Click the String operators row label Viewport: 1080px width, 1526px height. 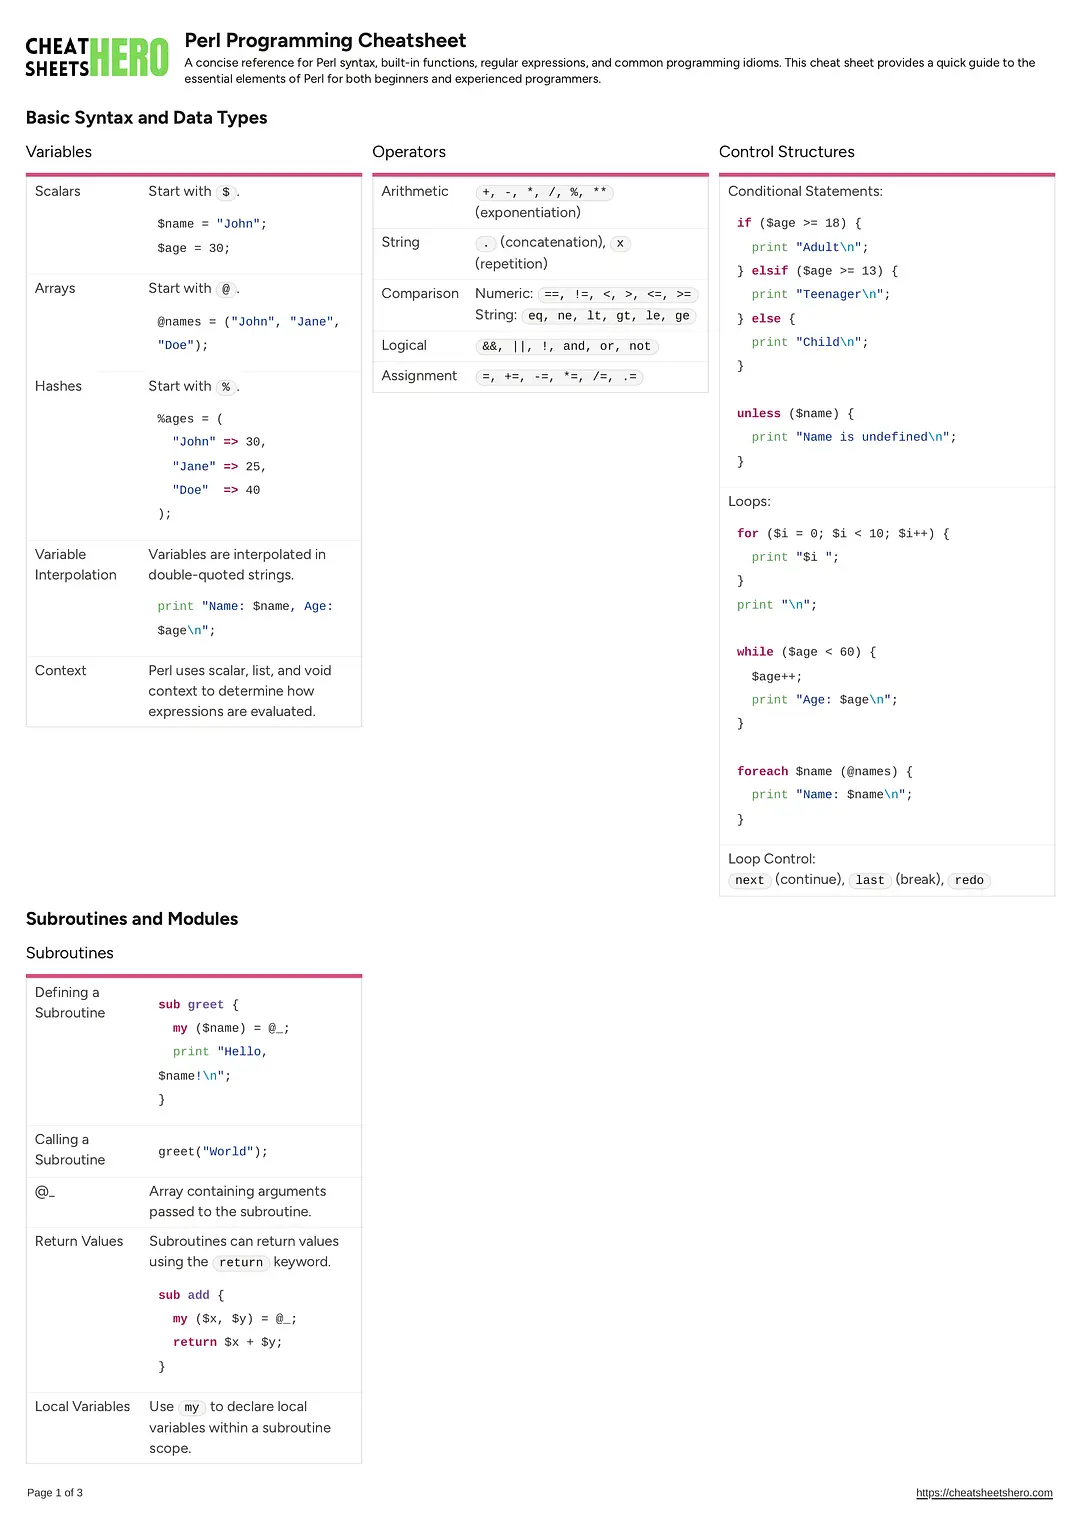[400, 242]
